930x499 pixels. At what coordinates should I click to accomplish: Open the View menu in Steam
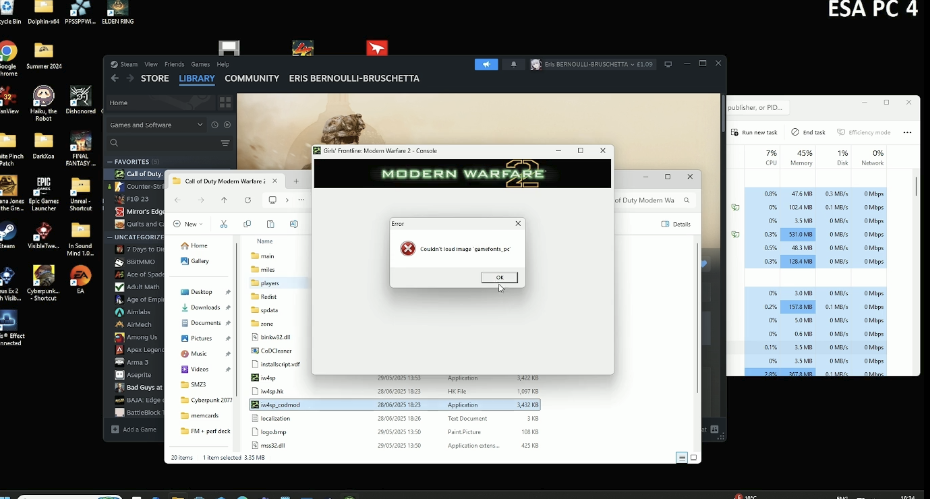coord(151,64)
